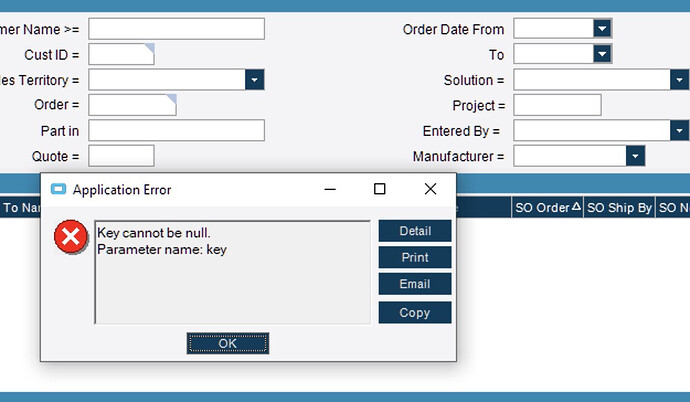Sort by the SO Order column header
690x402 pixels.
click(546, 207)
